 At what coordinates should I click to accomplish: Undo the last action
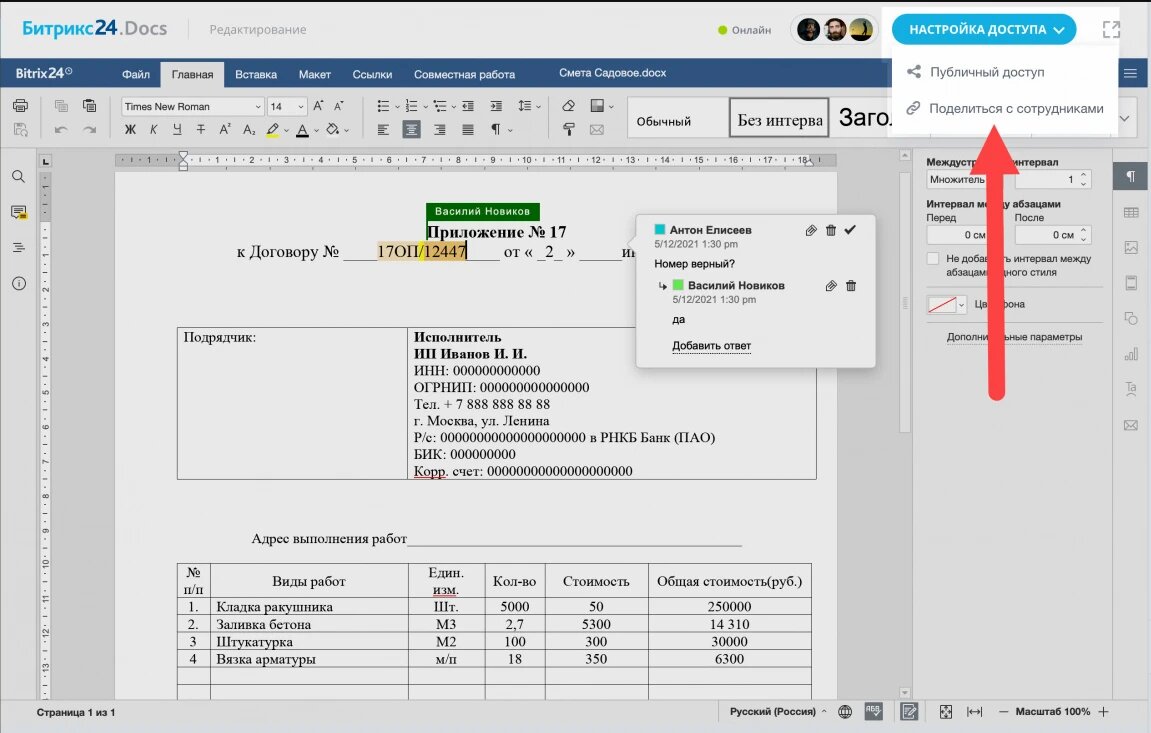pos(61,130)
